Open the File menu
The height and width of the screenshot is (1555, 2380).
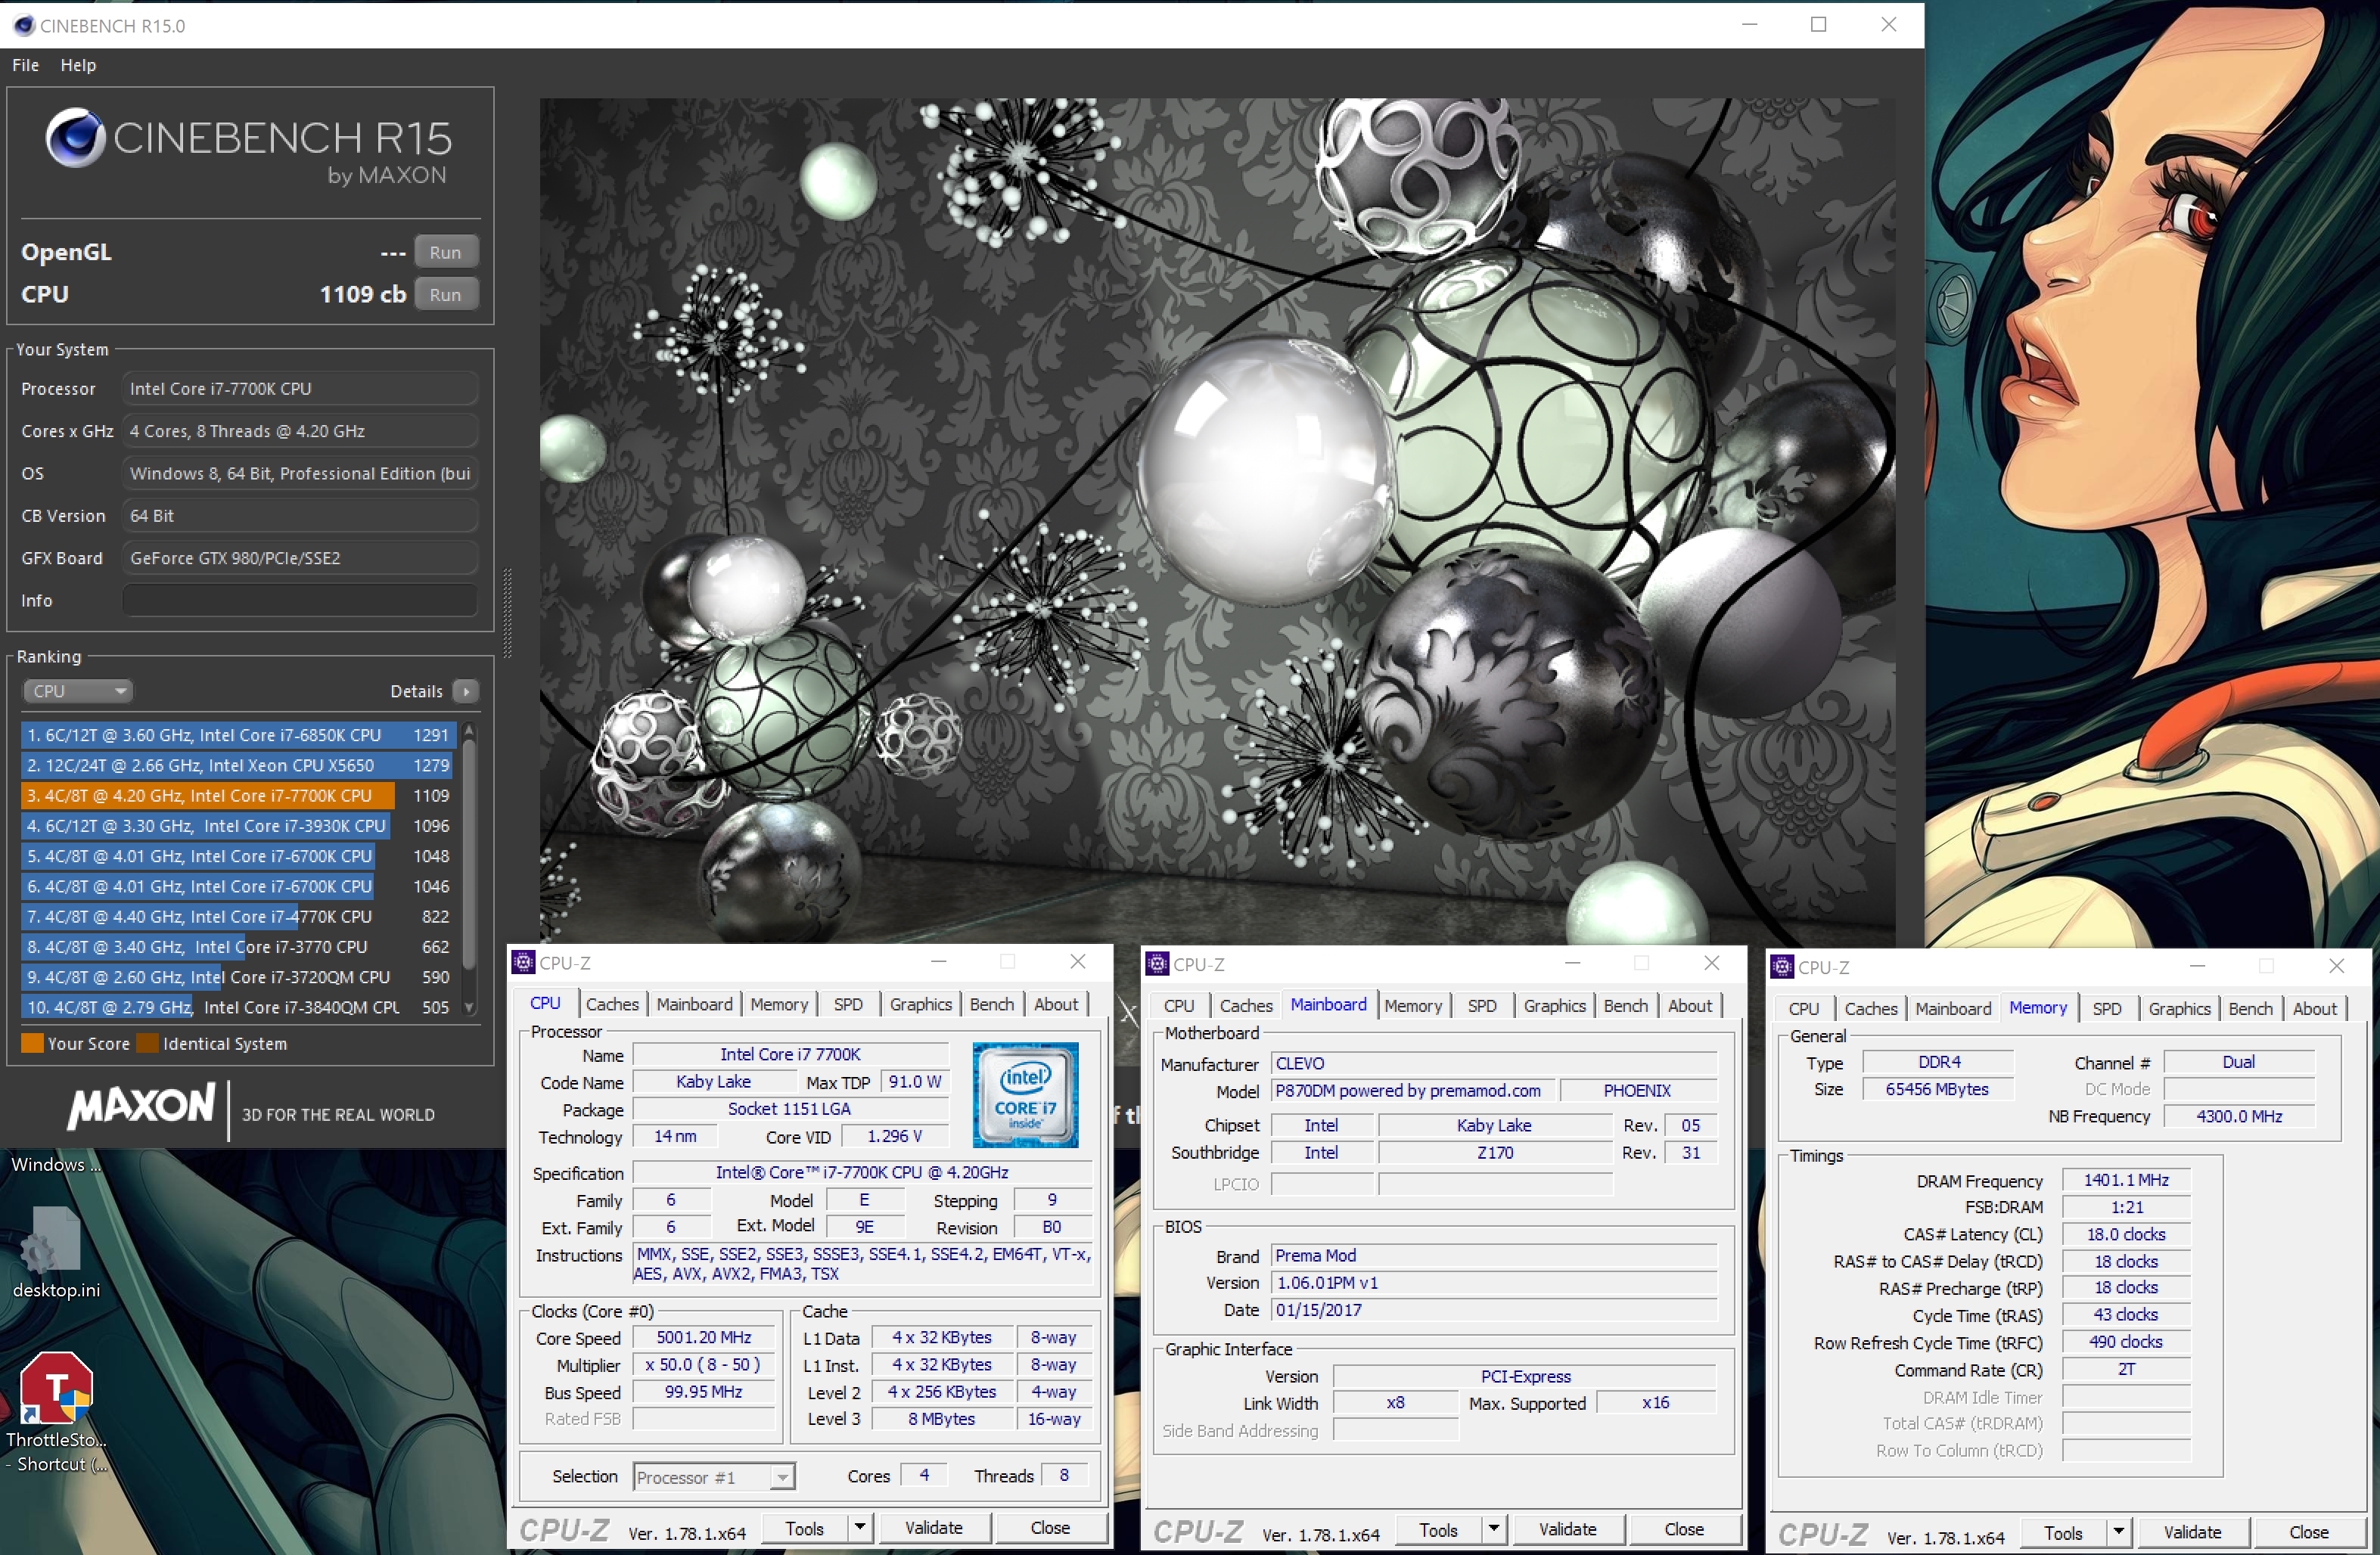click(25, 65)
